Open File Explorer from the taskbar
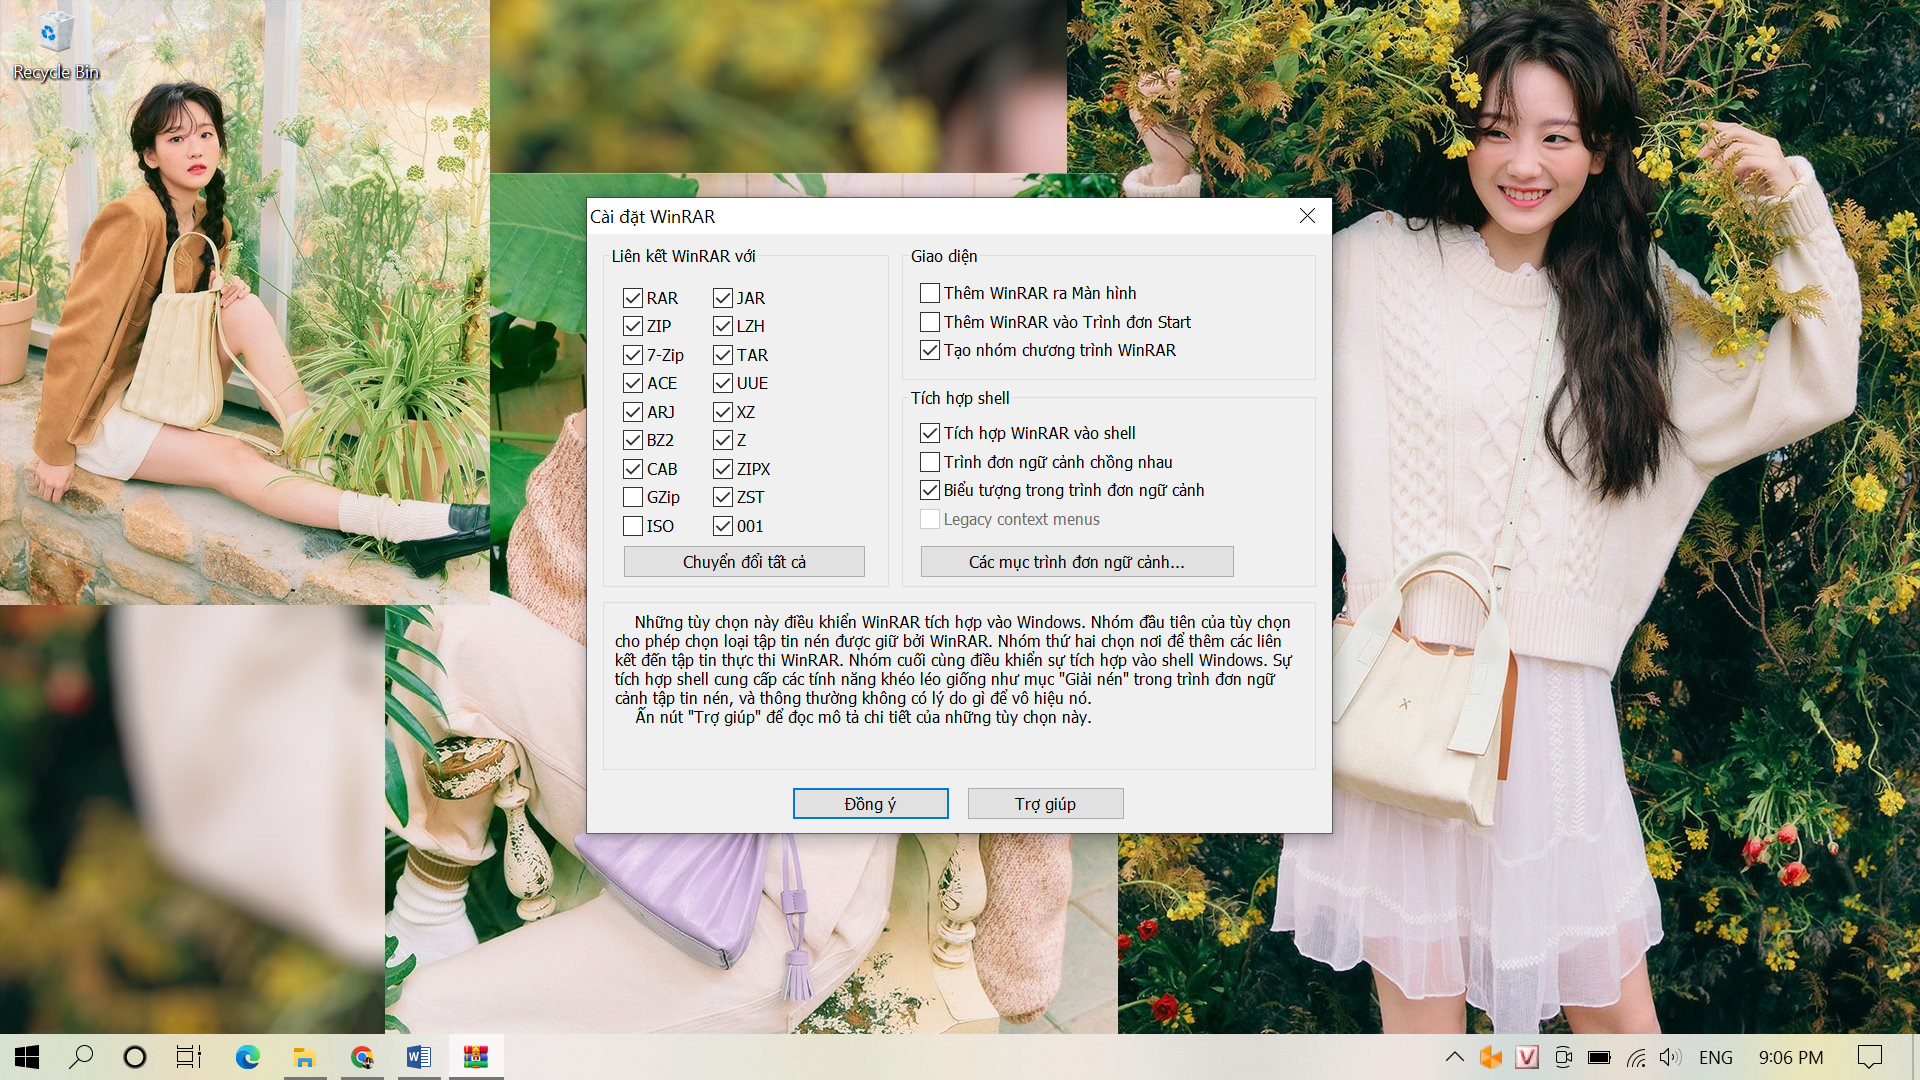Screen dimensions: 1920x1080 click(x=304, y=1057)
